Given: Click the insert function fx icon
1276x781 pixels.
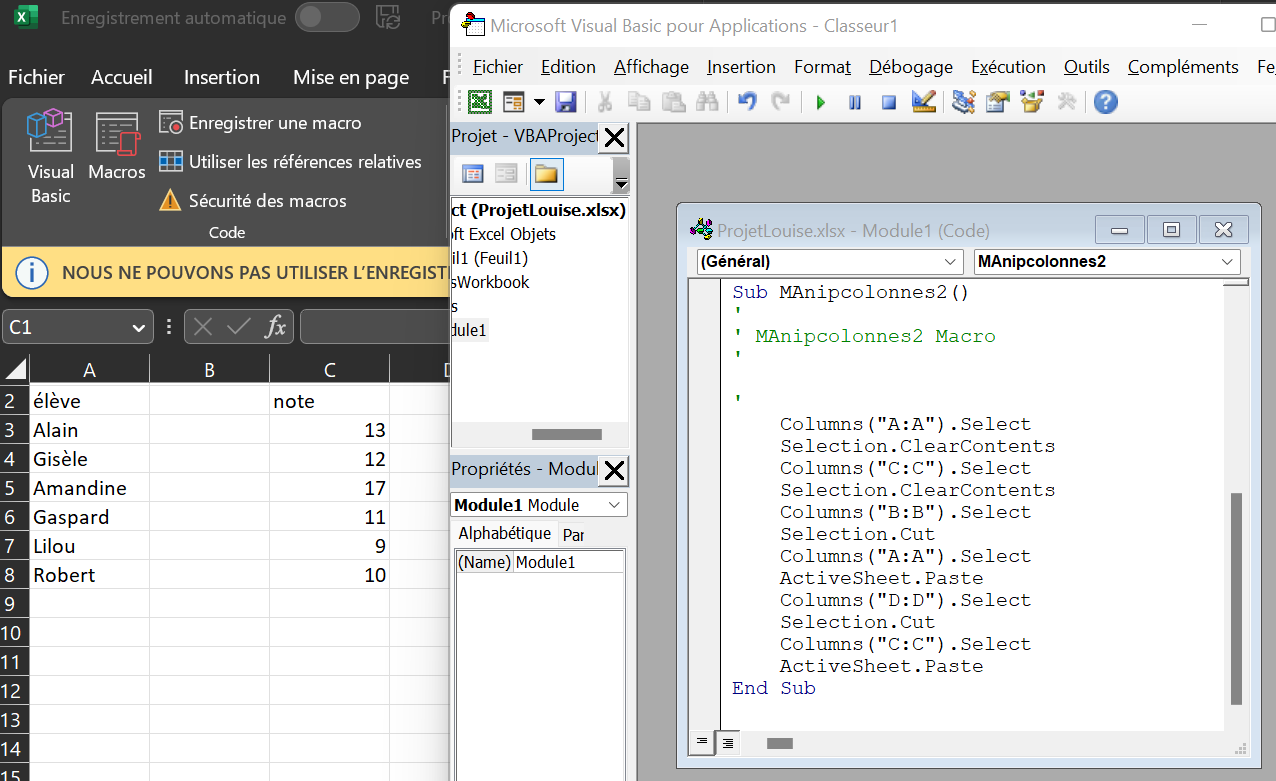Looking at the screenshot, I should tap(275, 327).
